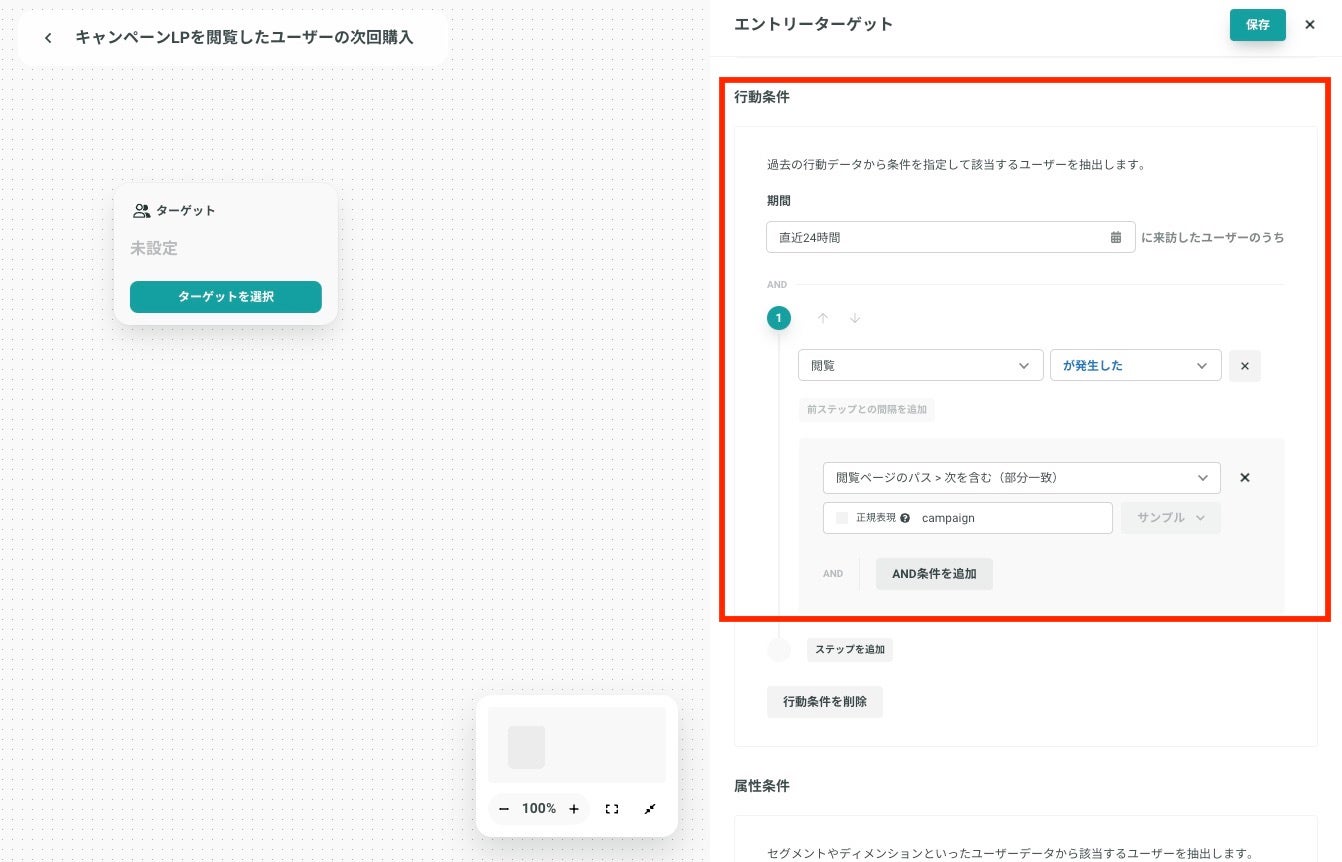Close the エントリーターゲット panel
This screenshot has width=1342, height=862.
click(x=1310, y=24)
